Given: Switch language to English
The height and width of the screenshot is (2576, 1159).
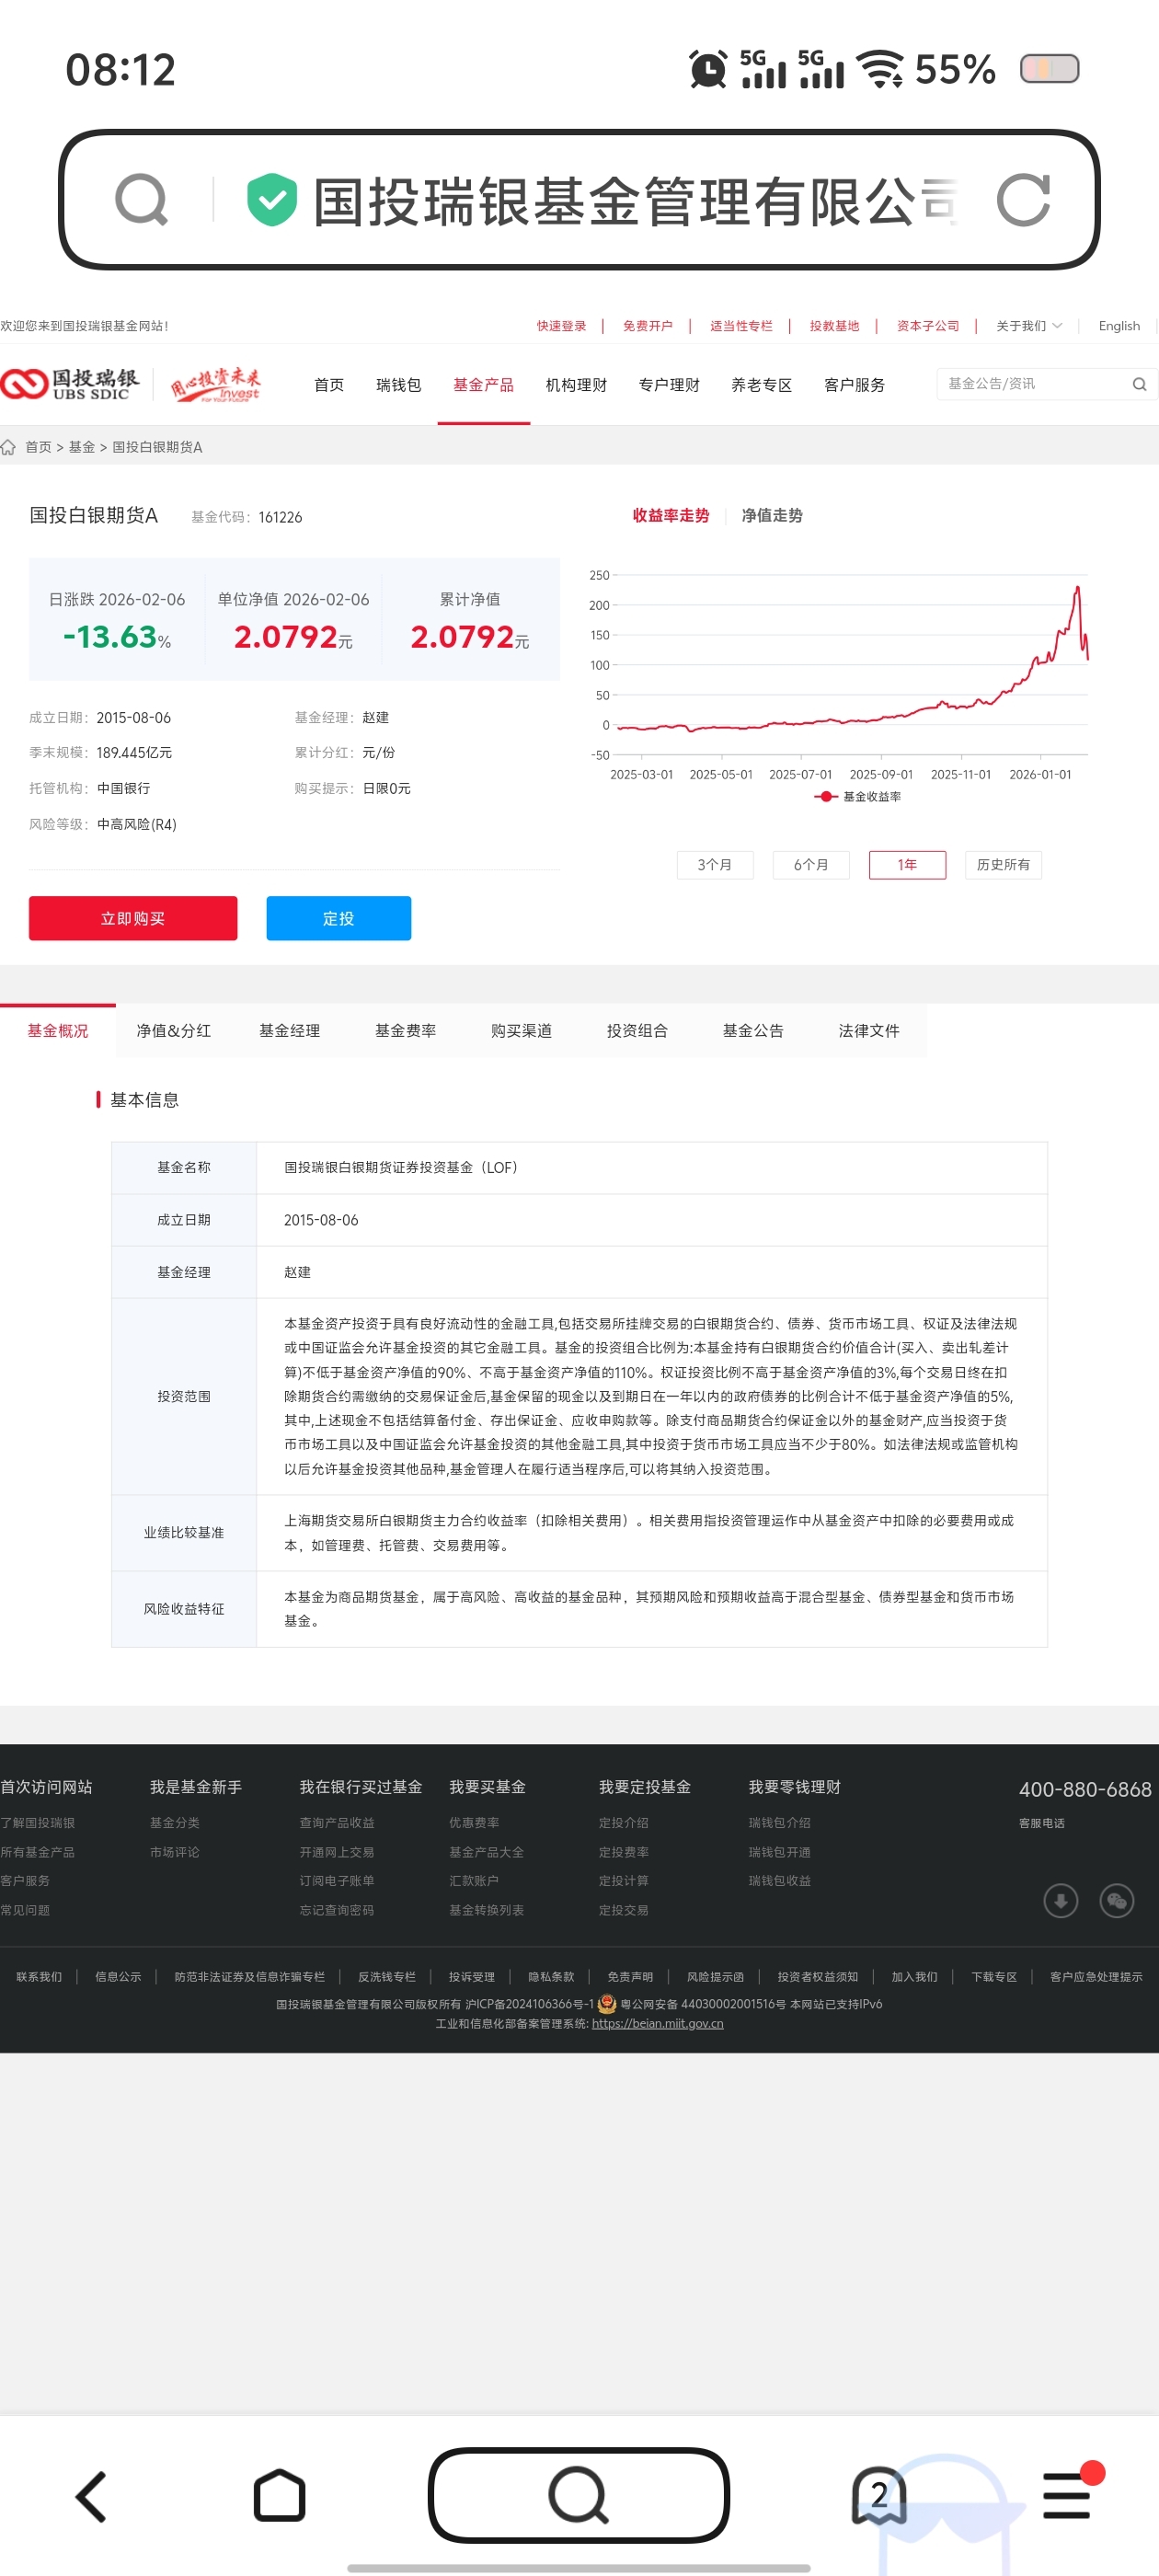Looking at the screenshot, I should tap(1119, 326).
